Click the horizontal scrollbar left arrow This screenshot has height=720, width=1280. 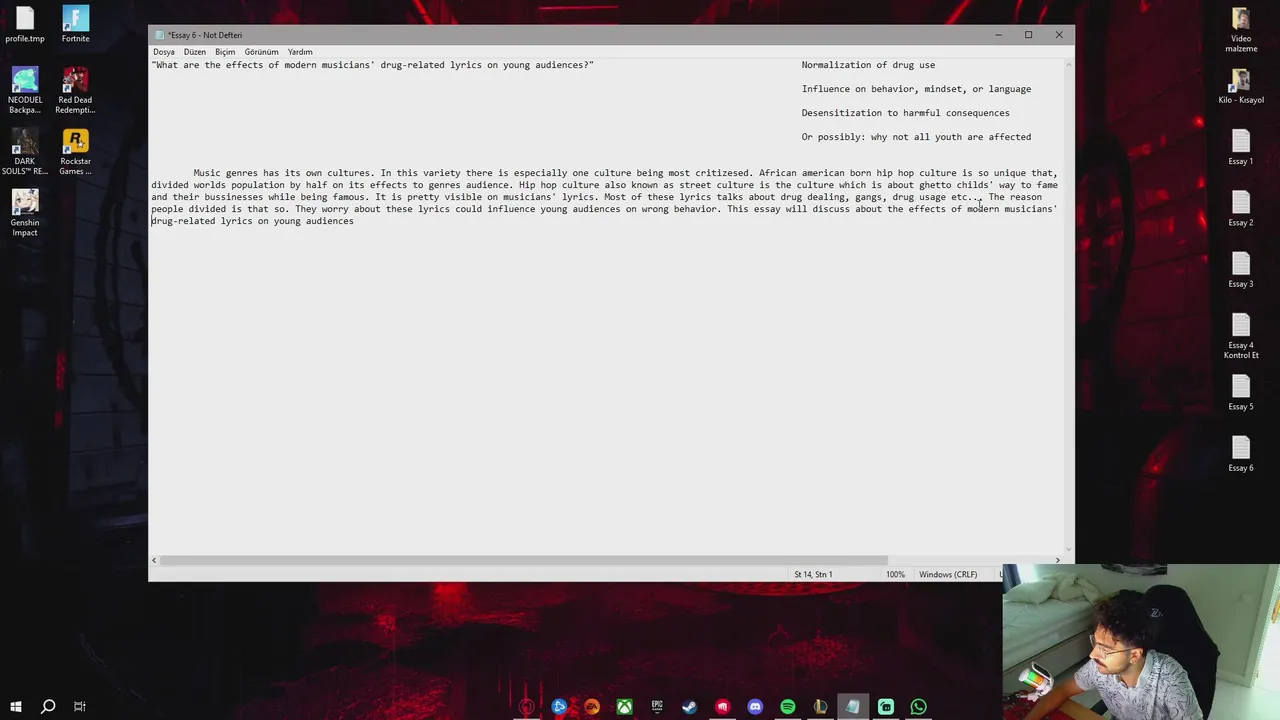tap(154, 560)
